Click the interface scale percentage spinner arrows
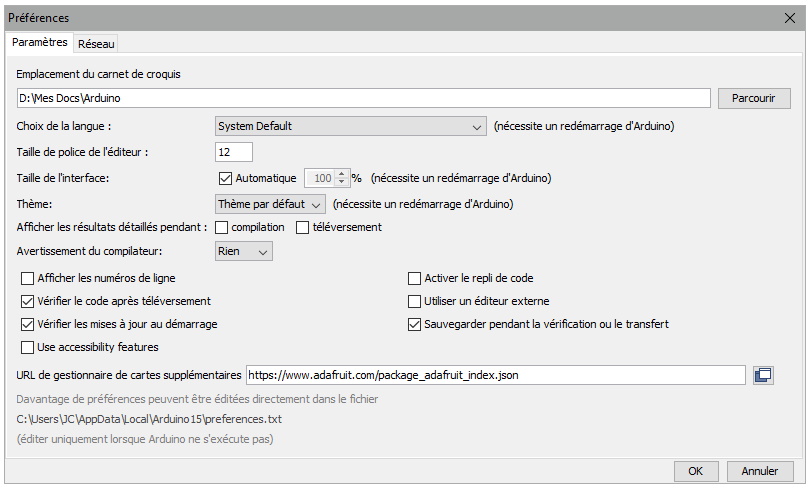The image size is (811, 489). [x=342, y=178]
